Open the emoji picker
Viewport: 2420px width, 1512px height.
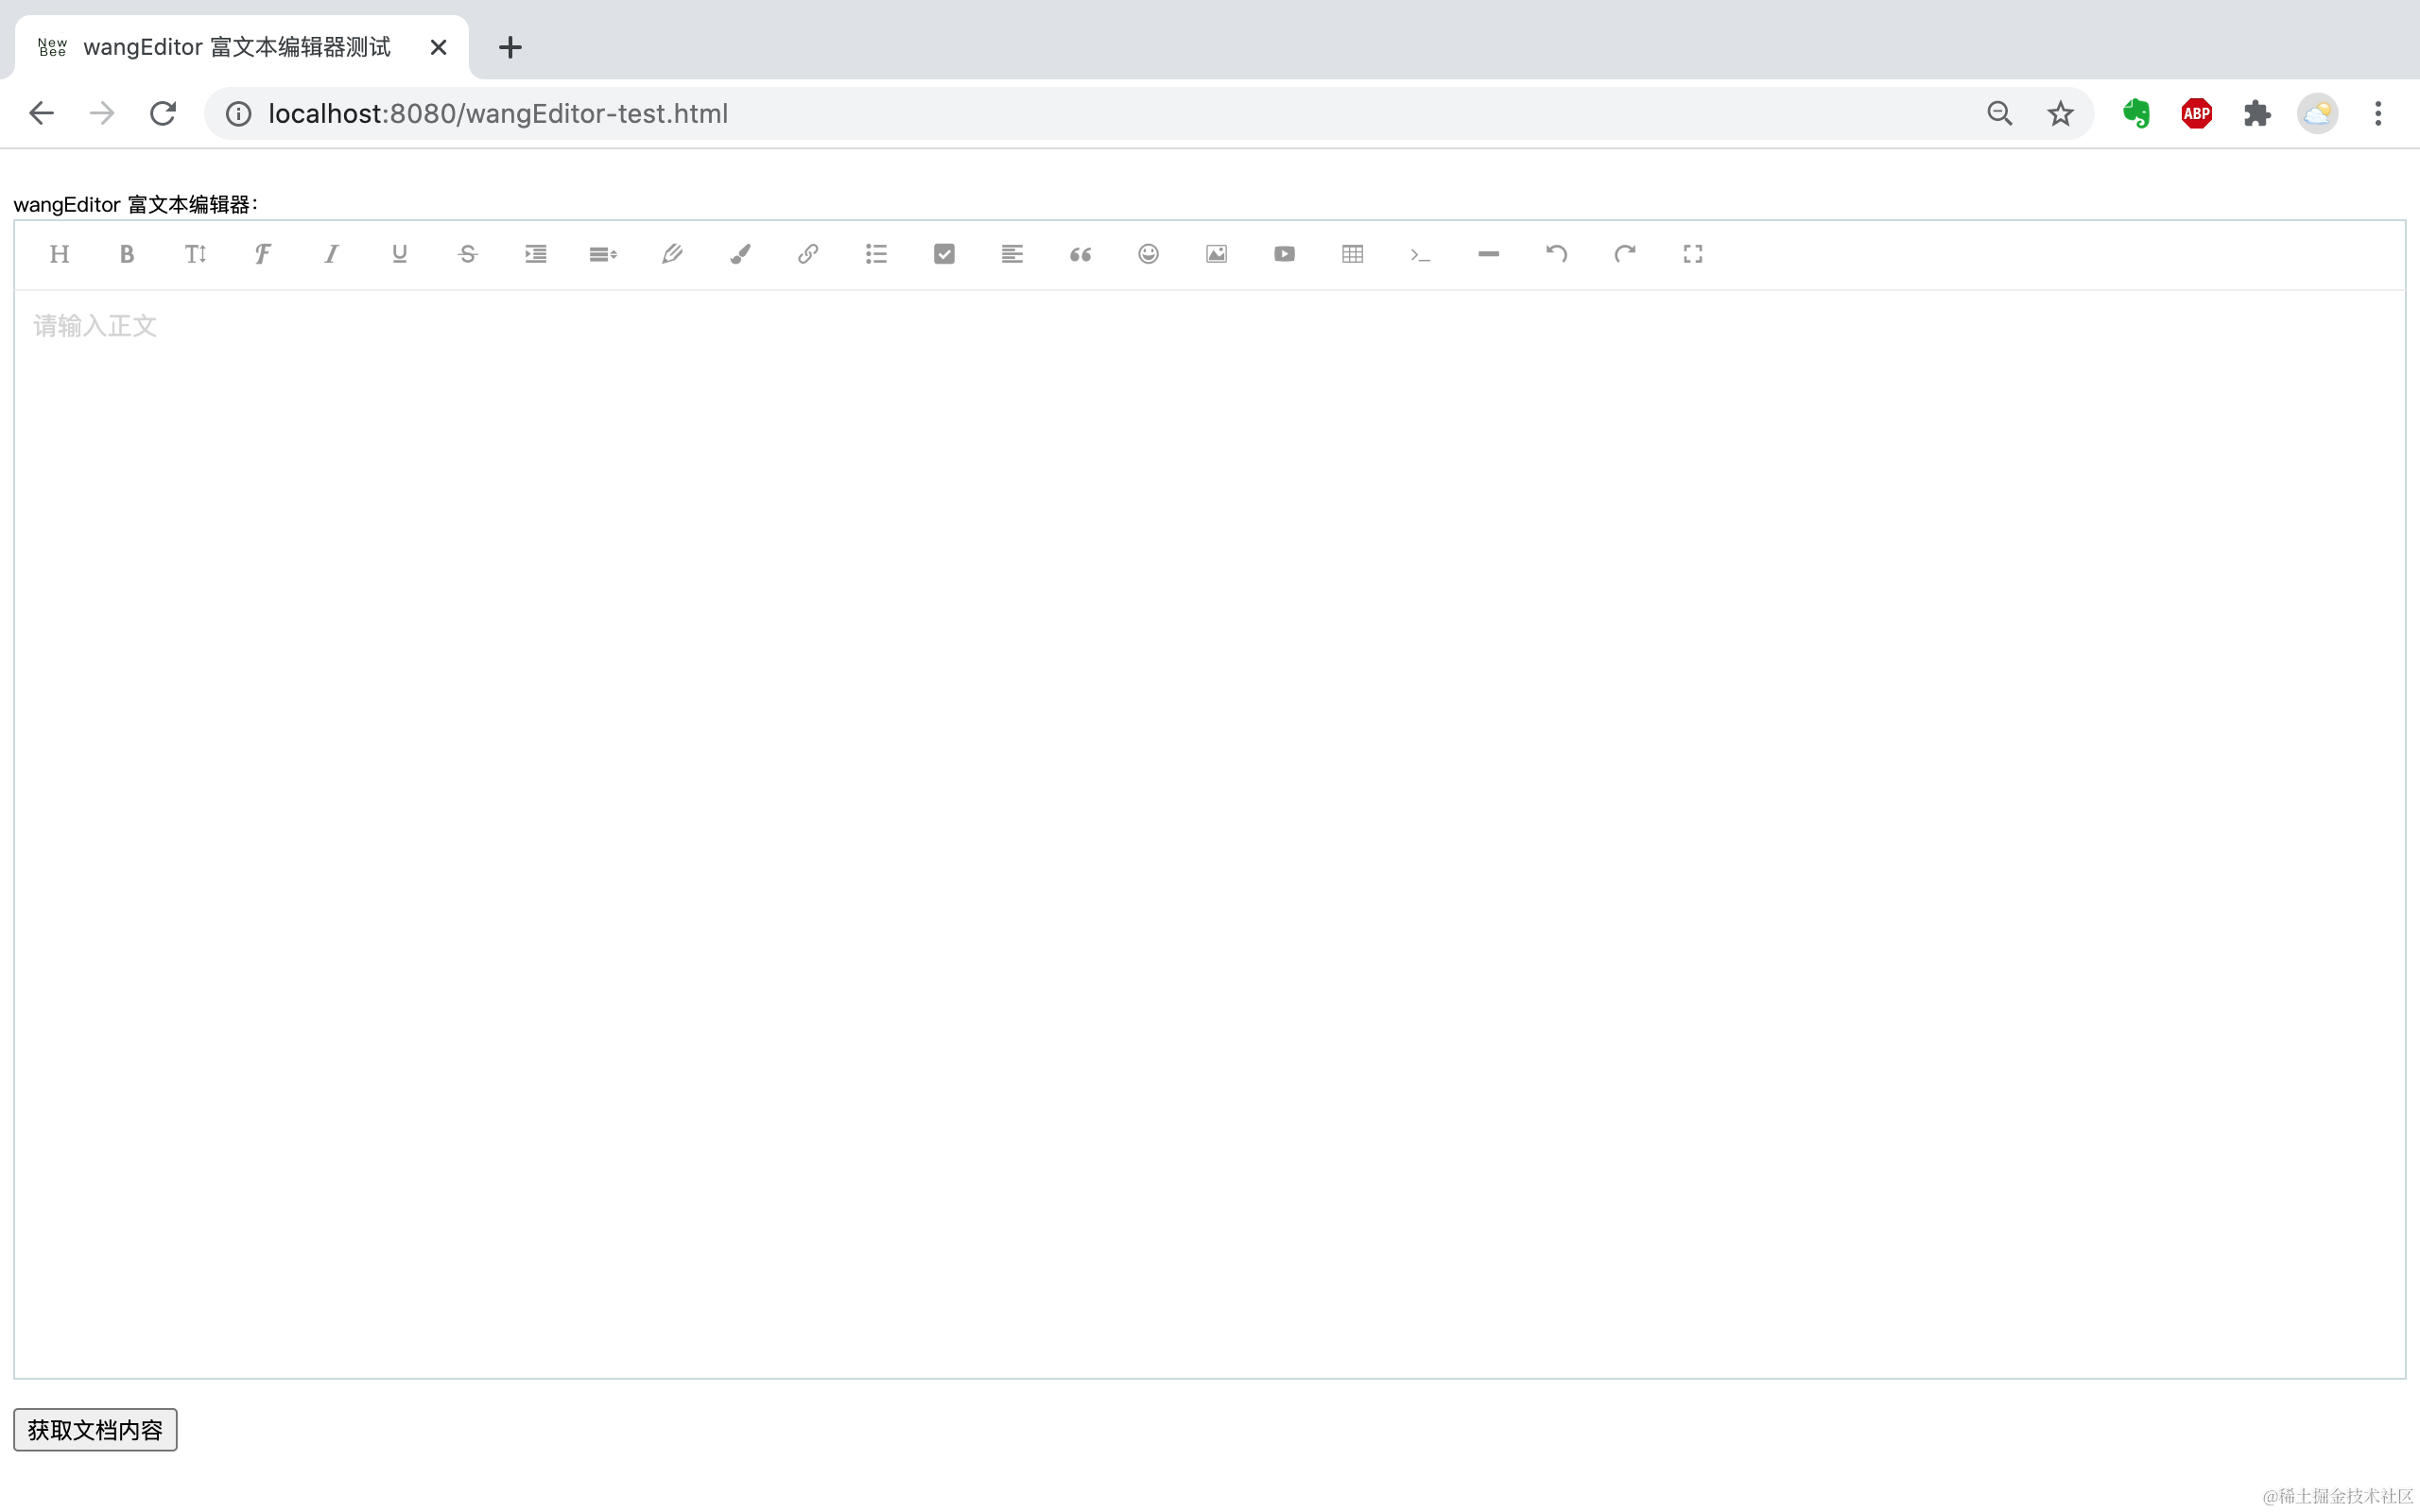pos(1147,253)
